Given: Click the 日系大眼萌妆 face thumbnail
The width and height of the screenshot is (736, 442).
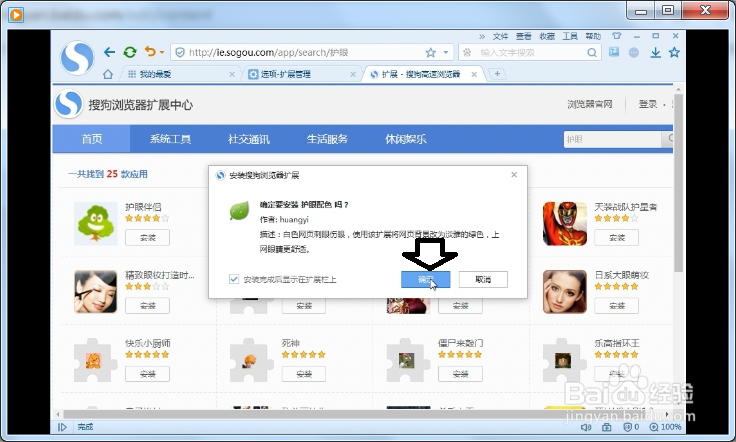Looking at the screenshot, I should [x=565, y=291].
